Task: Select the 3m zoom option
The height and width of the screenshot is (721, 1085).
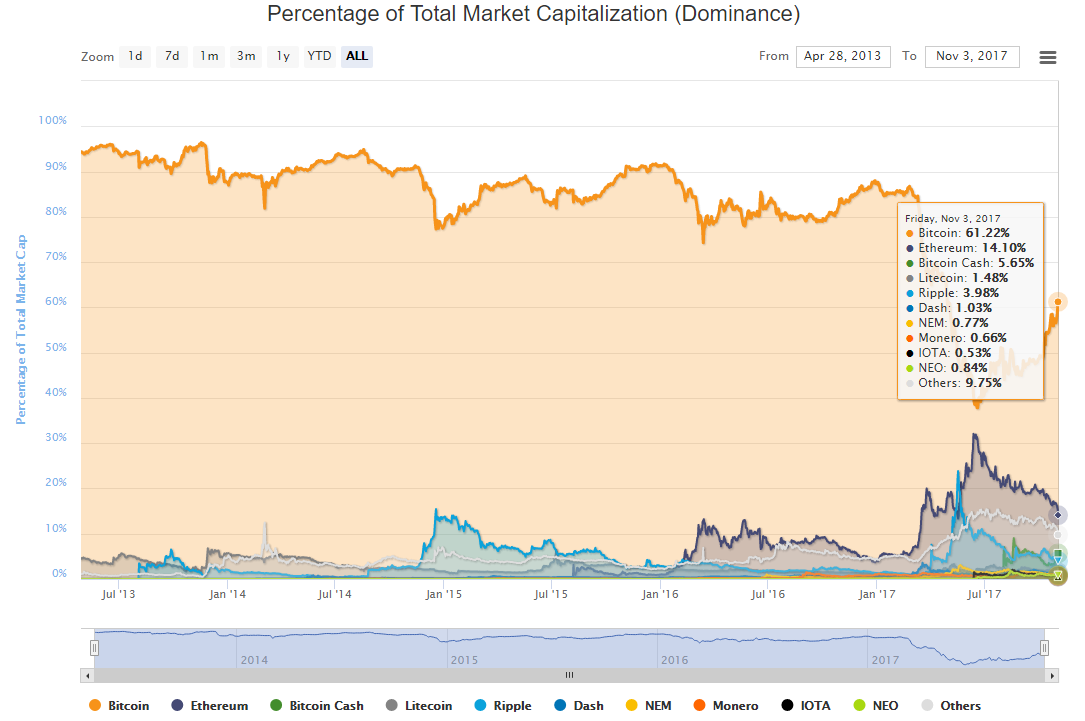Action: pyautogui.click(x=246, y=56)
